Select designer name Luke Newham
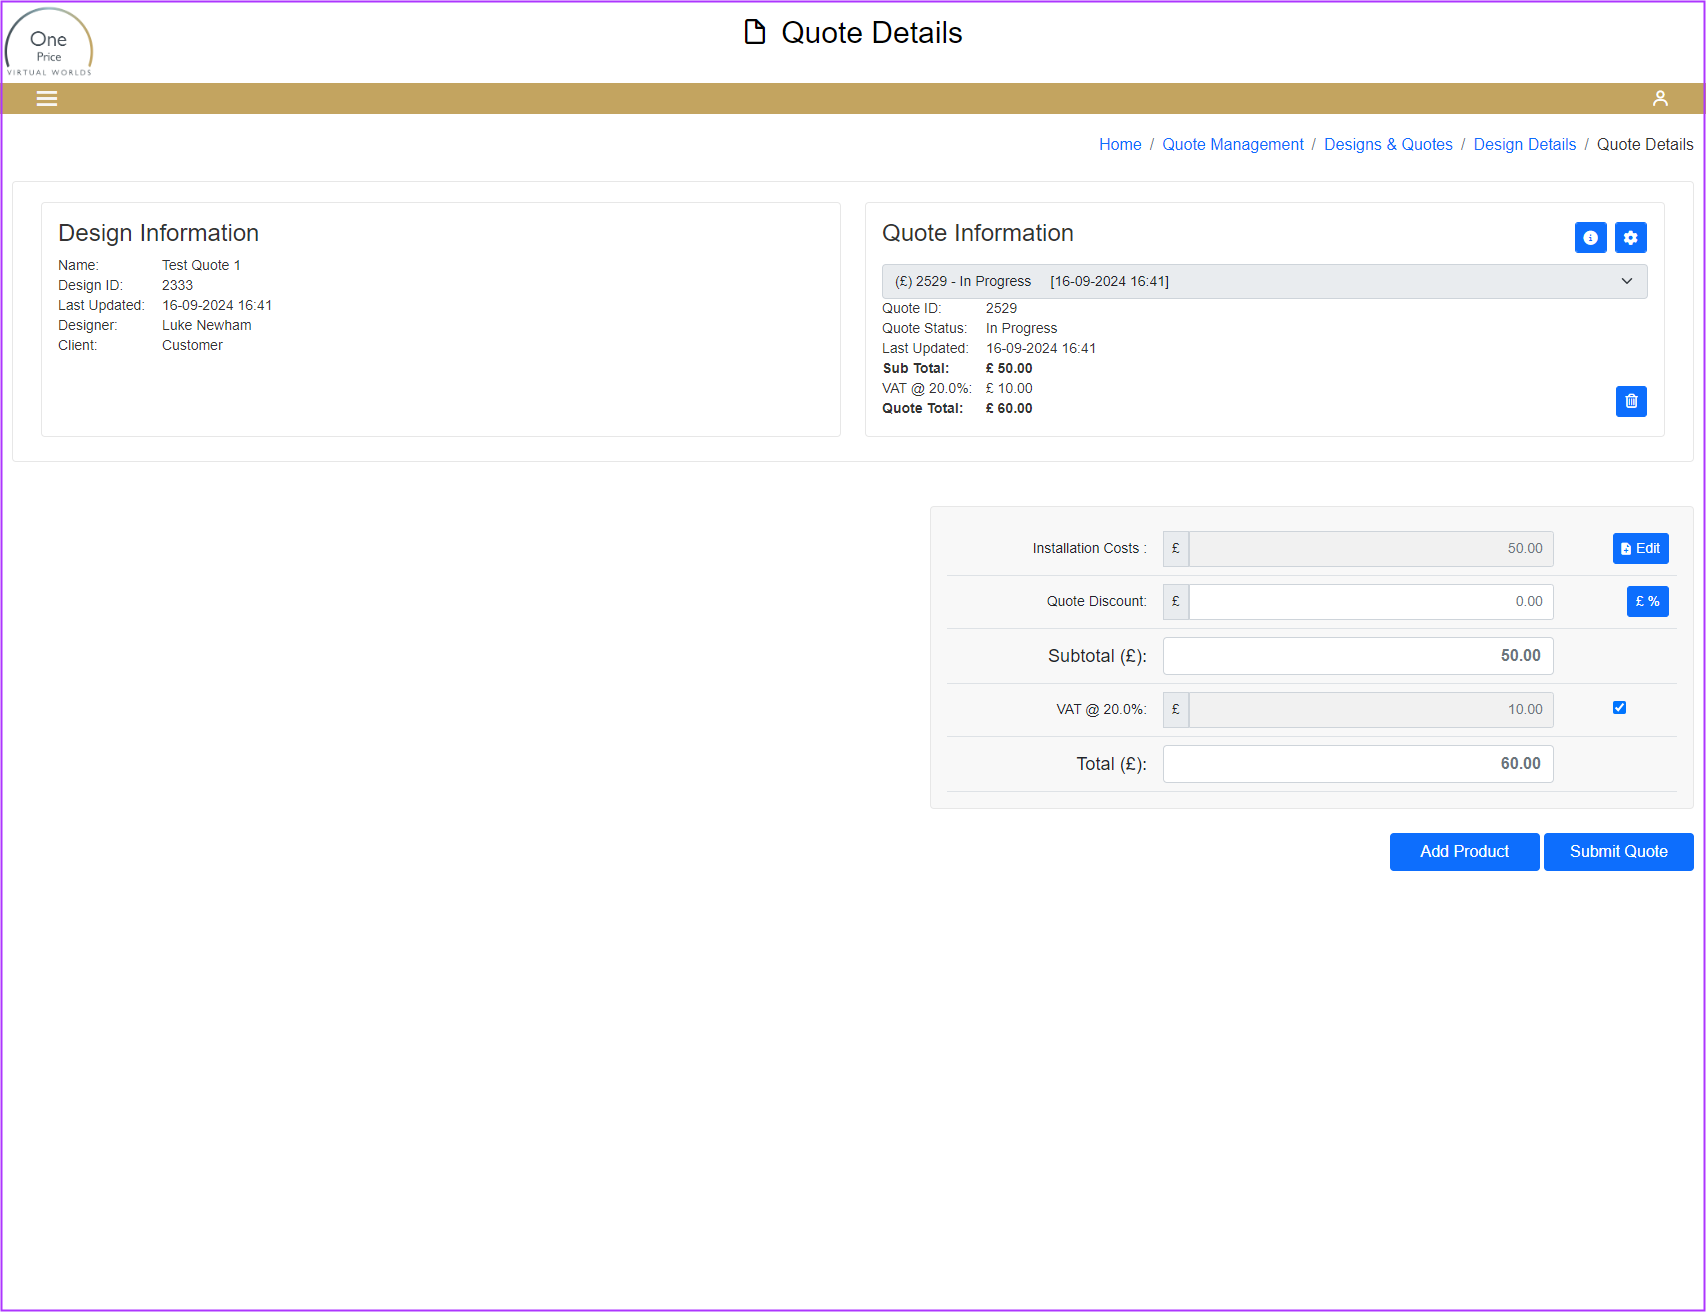Viewport: 1706px width, 1312px height. 206,325
